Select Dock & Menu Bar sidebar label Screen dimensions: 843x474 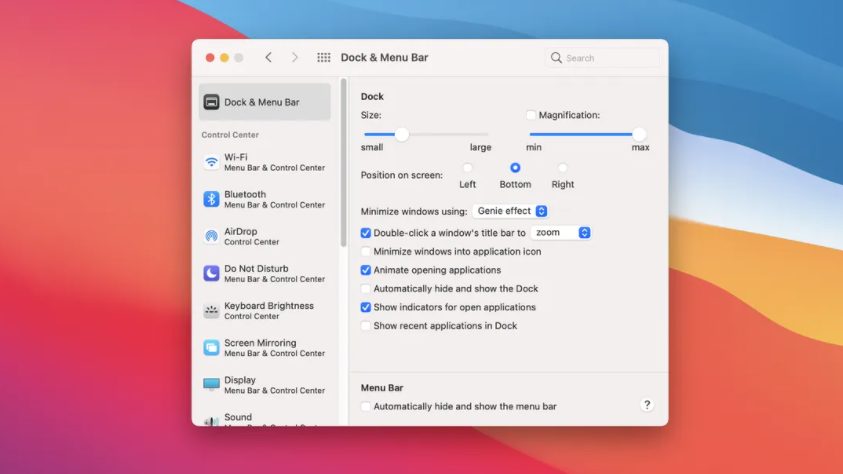(262, 102)
